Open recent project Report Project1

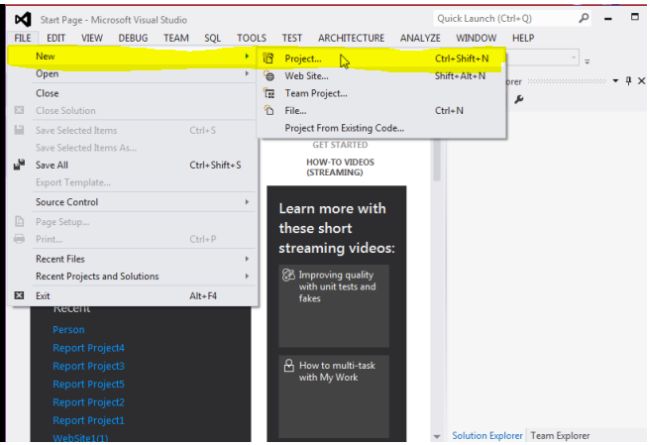point(88,420)
